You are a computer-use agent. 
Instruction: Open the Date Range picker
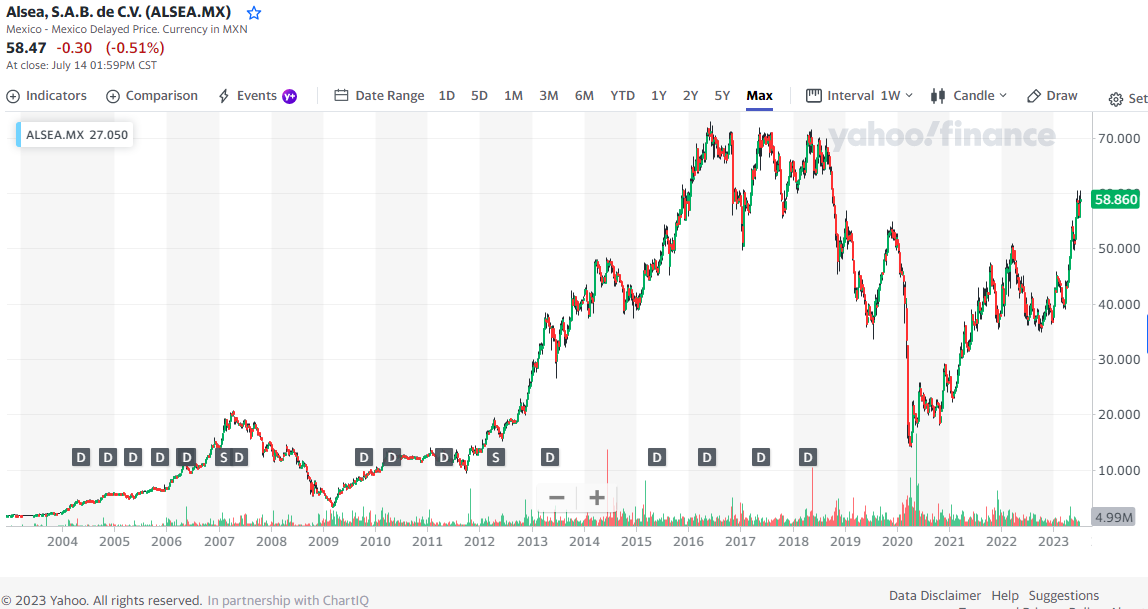point(379,96)
